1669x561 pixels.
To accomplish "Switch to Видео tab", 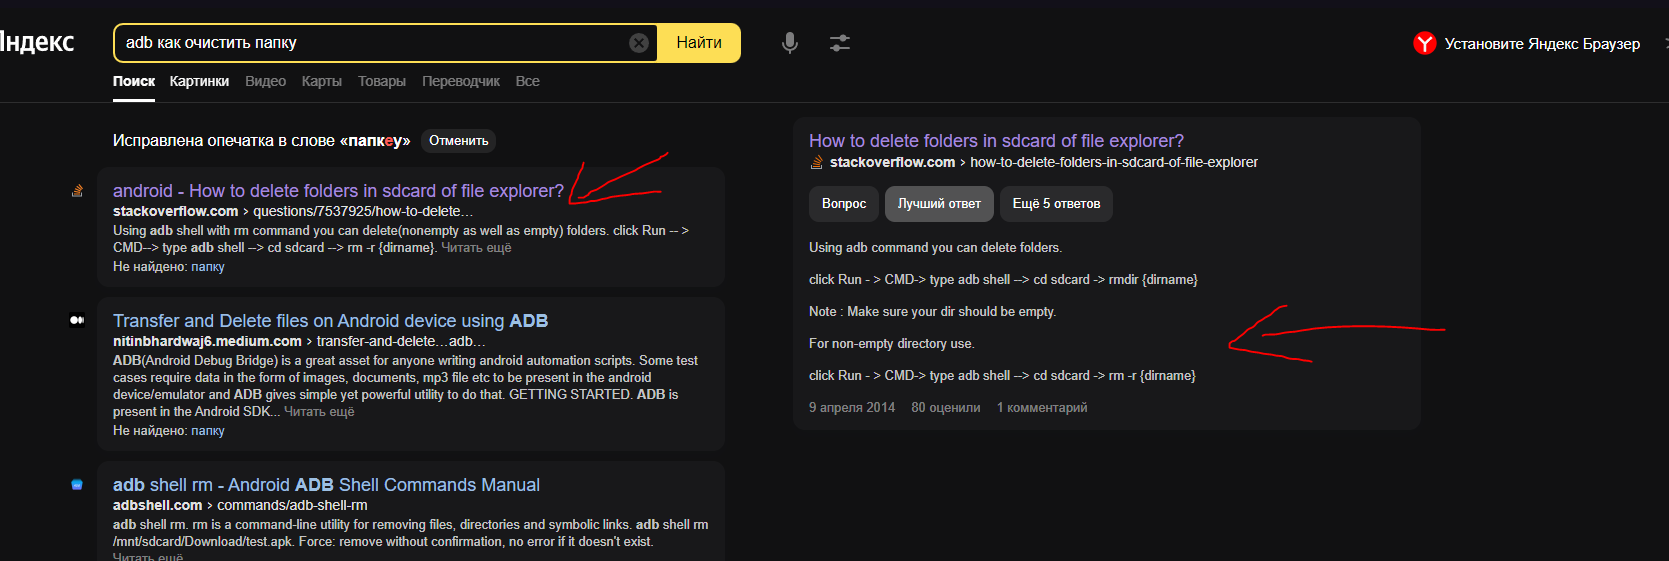I will coord(265,81).
